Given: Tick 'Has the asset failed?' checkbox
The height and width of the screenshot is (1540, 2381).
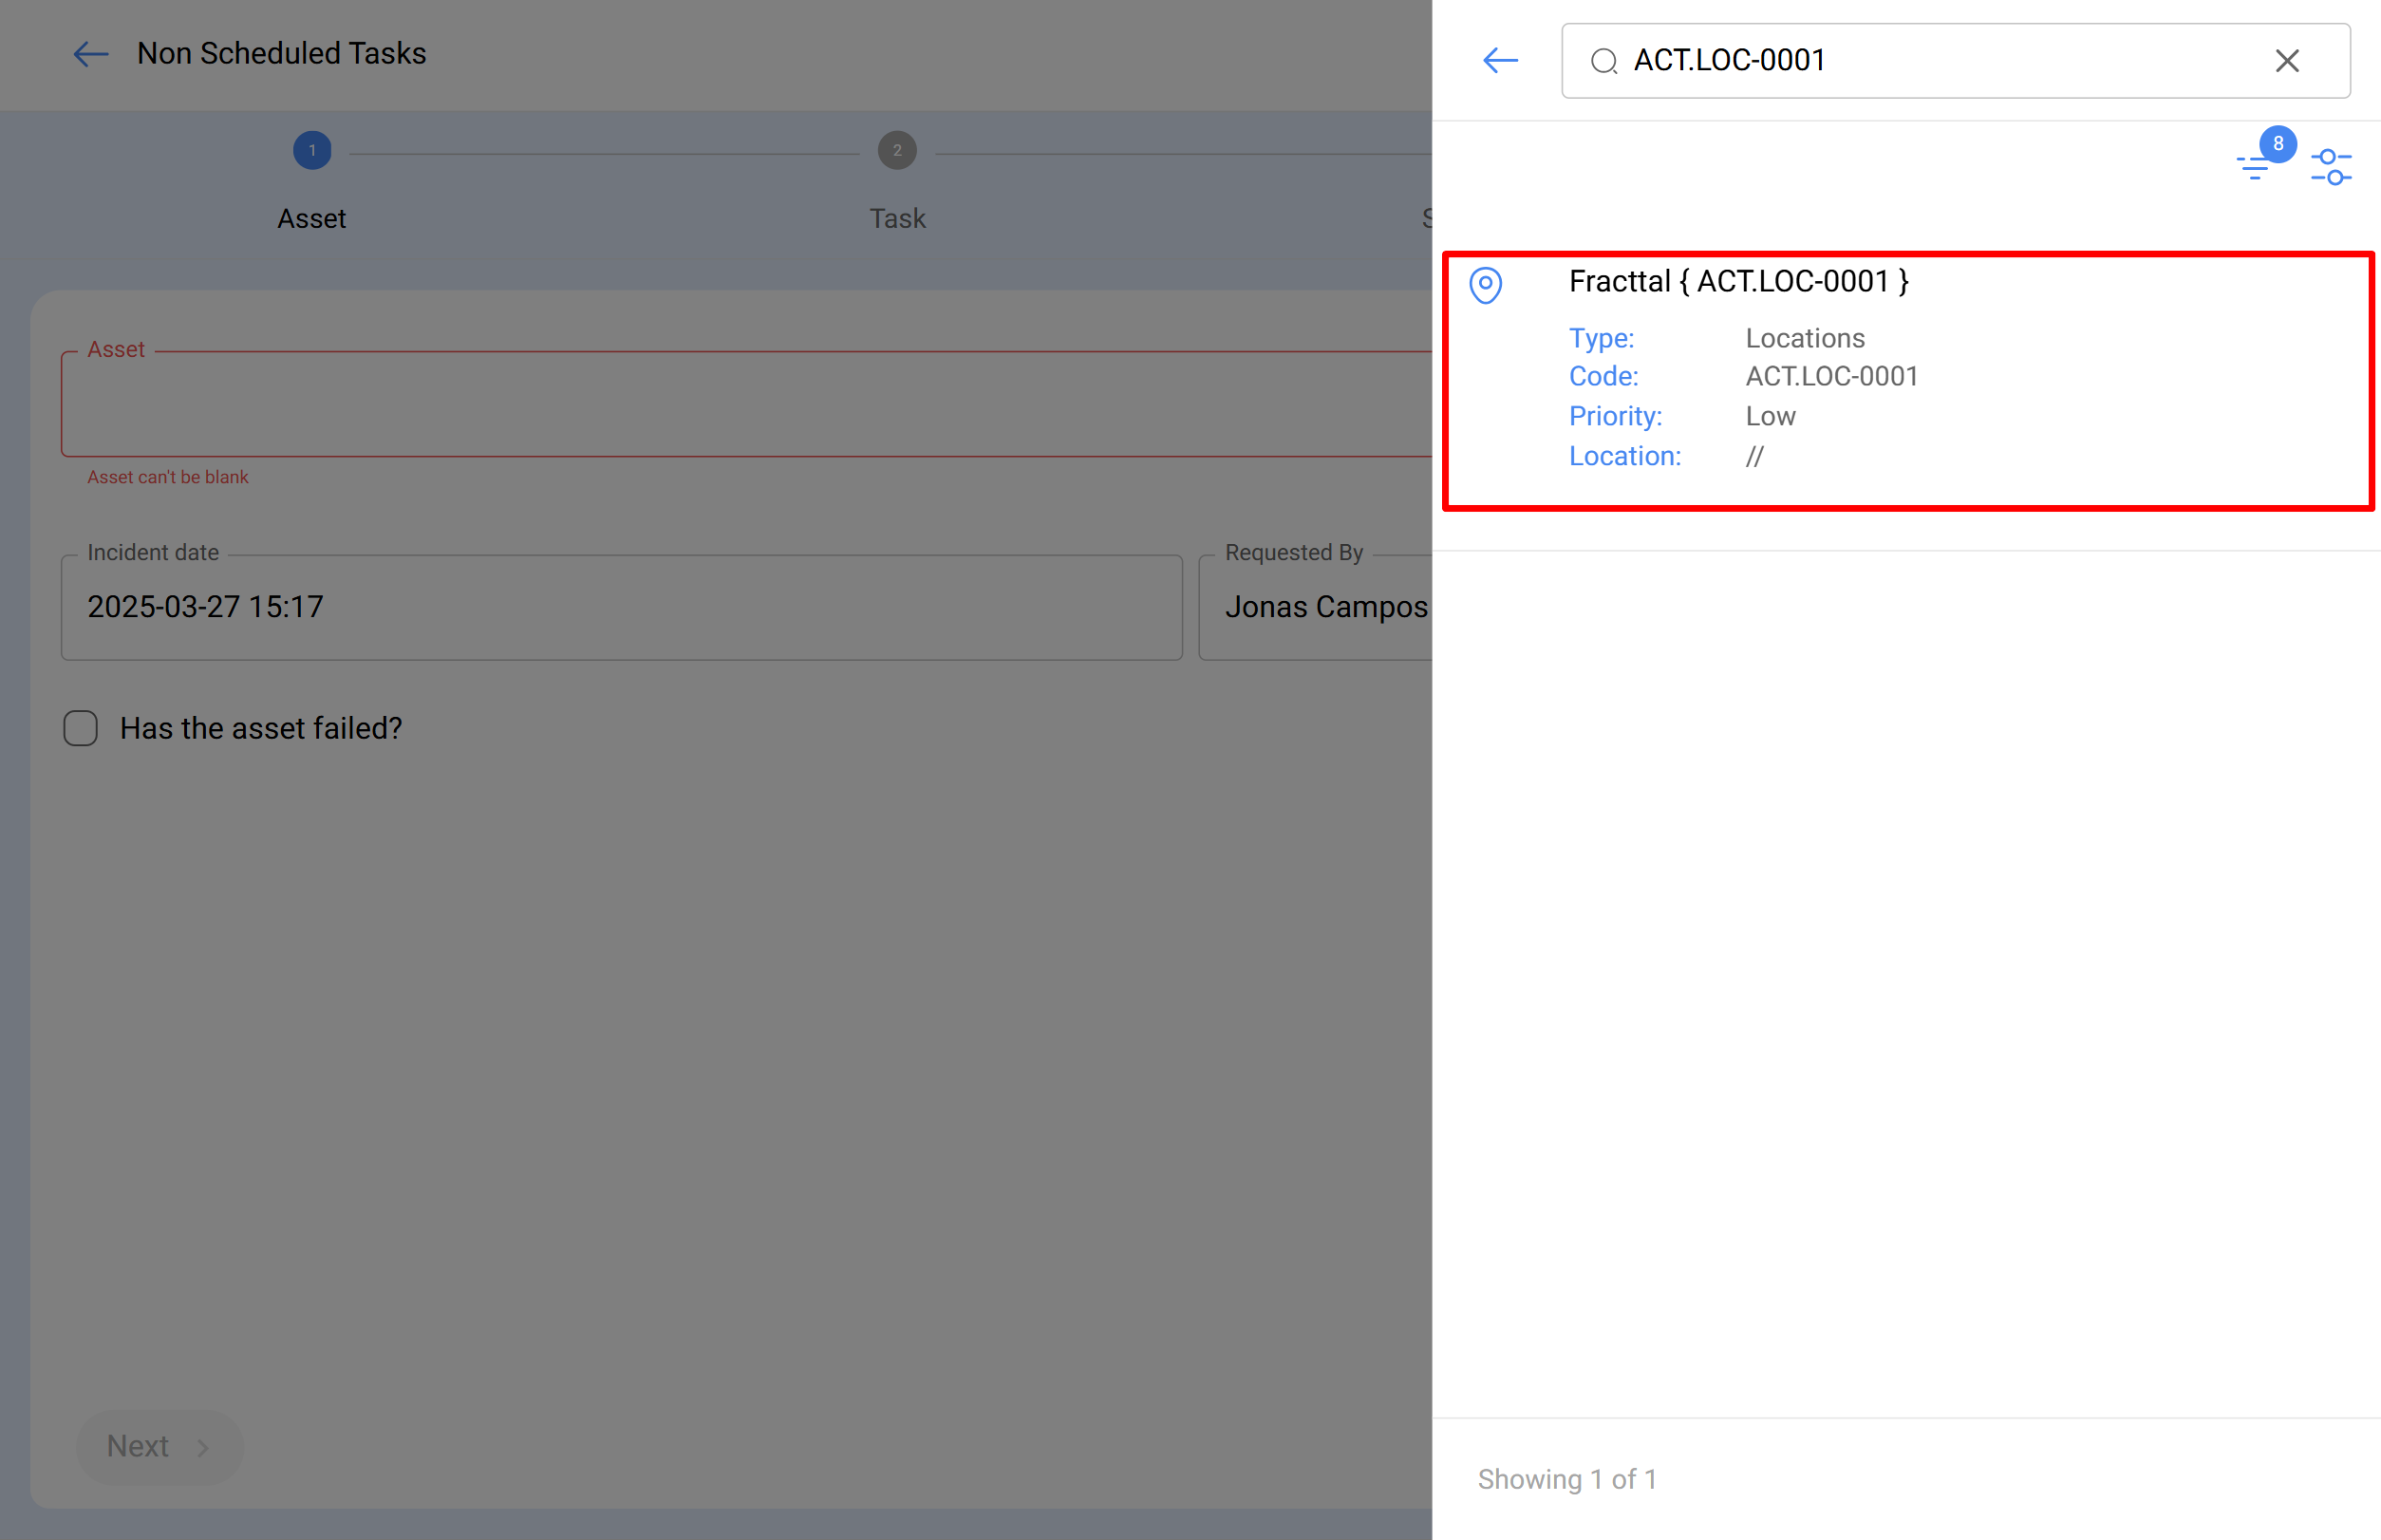Looking at the screenshot, I should tap(81, 728).
